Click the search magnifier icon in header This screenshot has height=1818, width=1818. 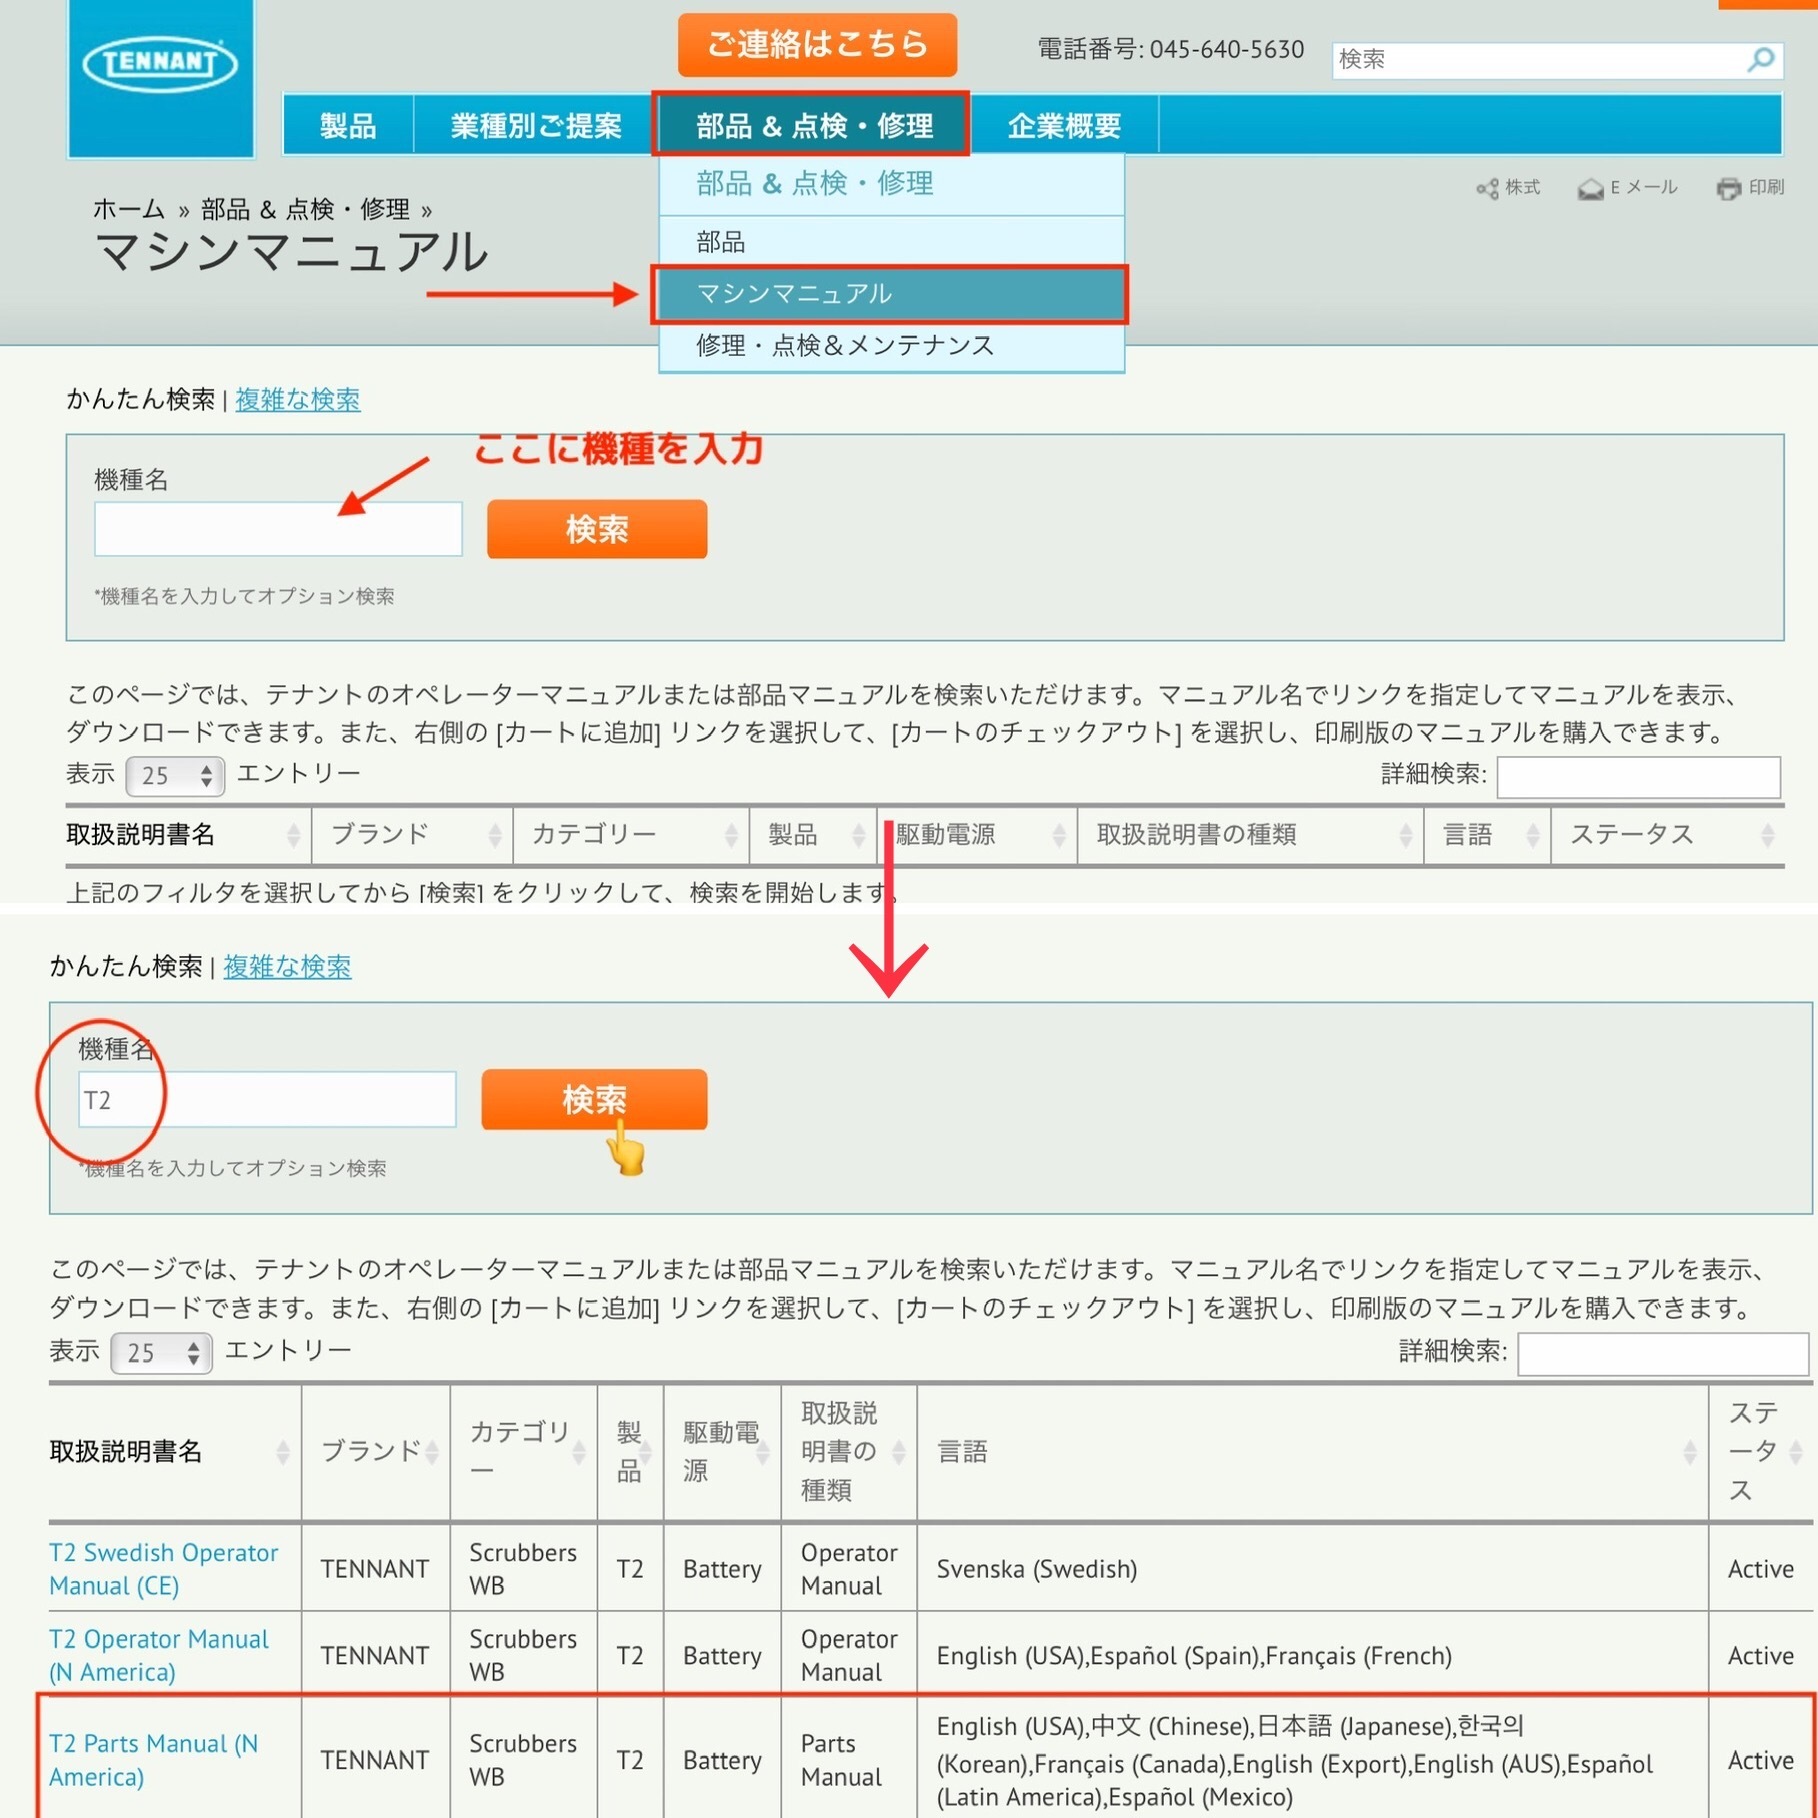[1759, 60]
